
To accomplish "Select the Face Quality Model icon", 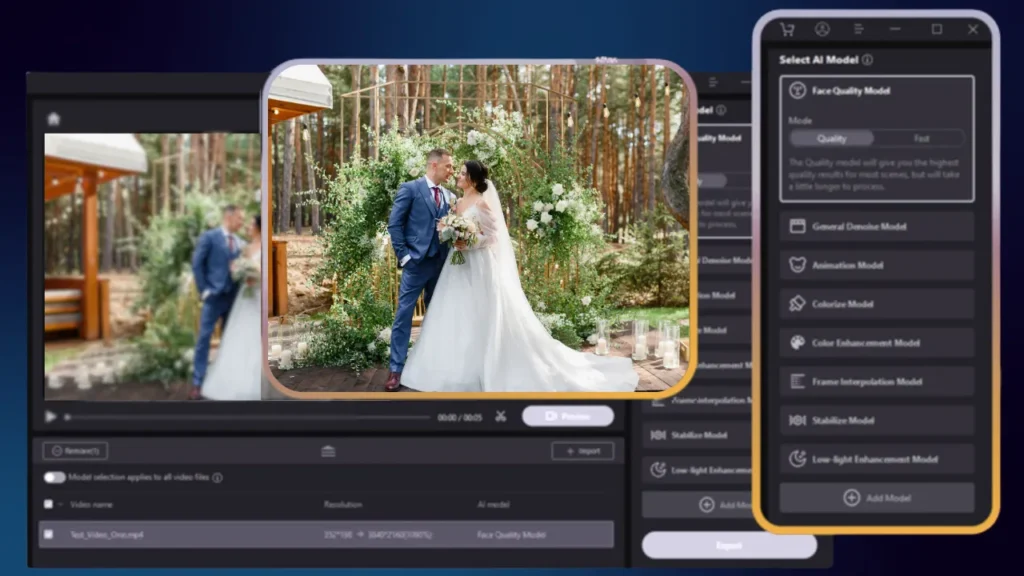I will click(x=797, y=90).
